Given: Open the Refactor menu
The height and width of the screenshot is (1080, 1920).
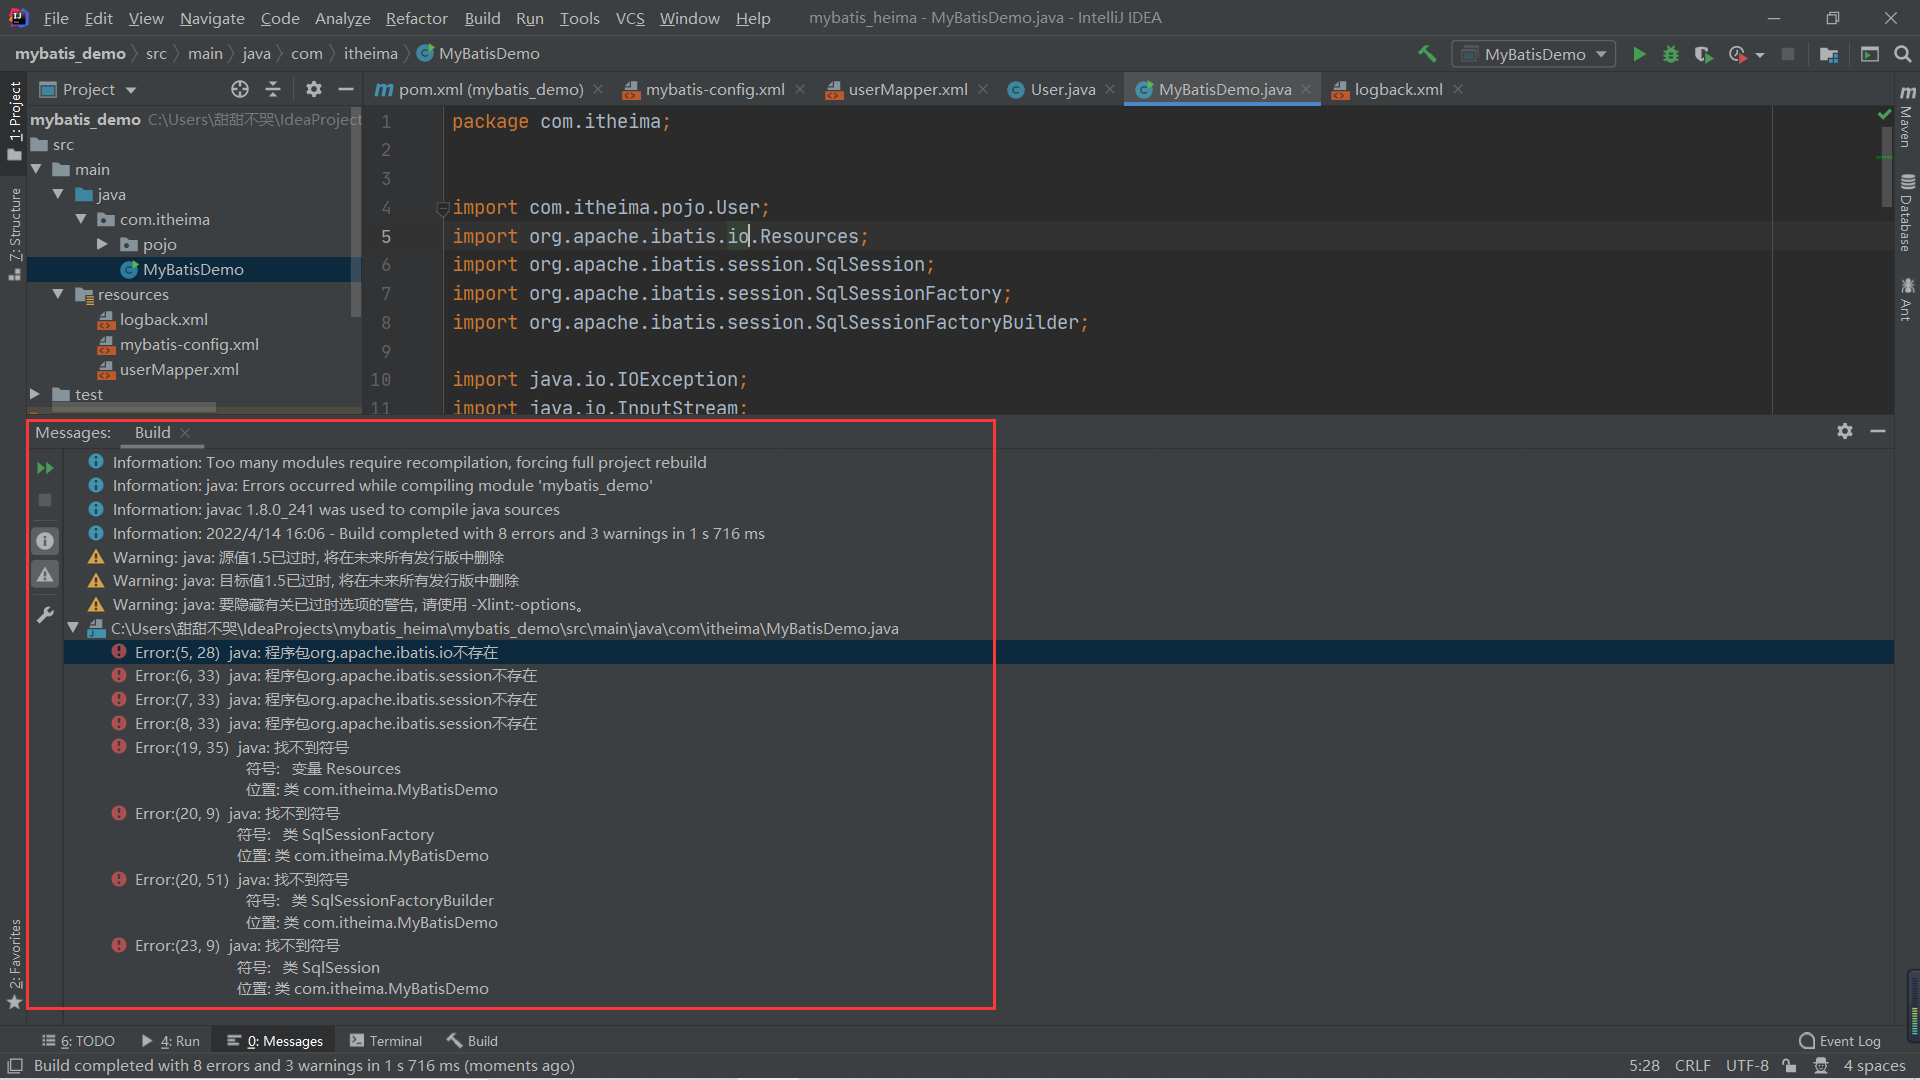Looking at the screenshot, I should click(416, 18).
